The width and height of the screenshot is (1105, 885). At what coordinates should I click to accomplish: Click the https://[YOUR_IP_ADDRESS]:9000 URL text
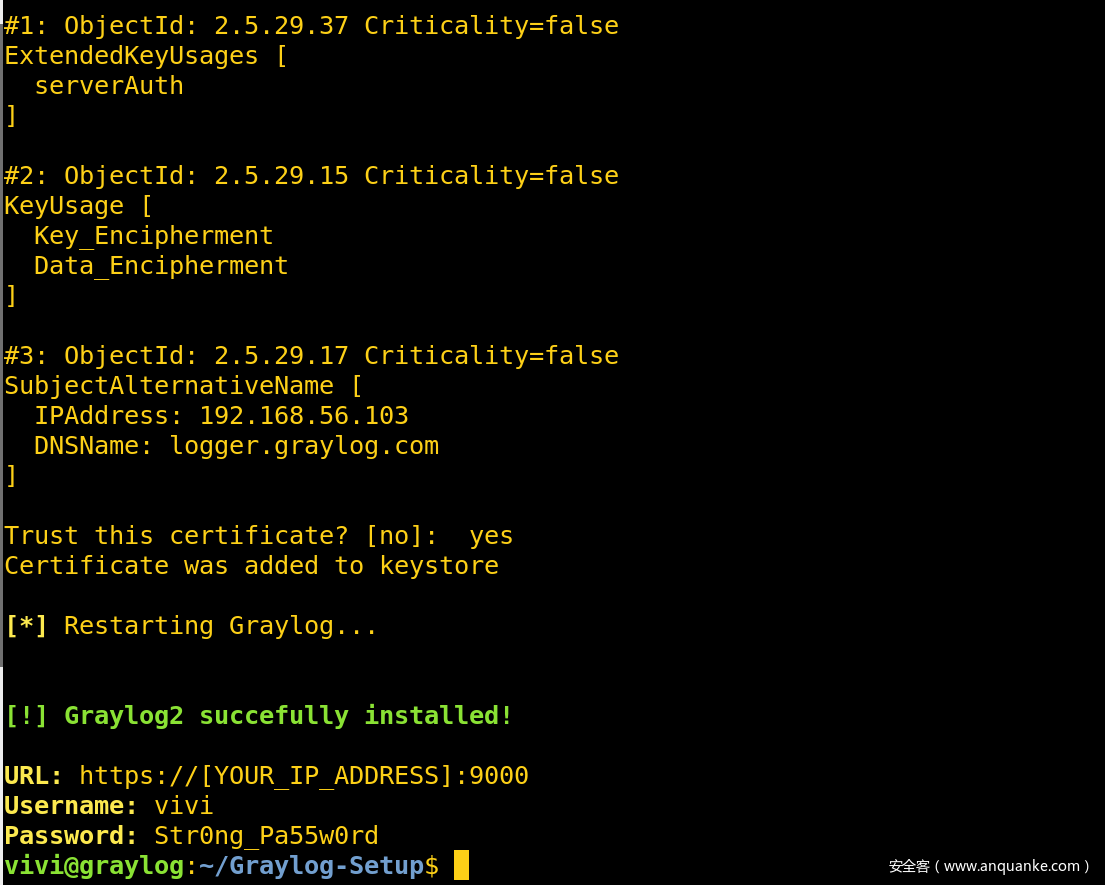(x=303, y=776)
